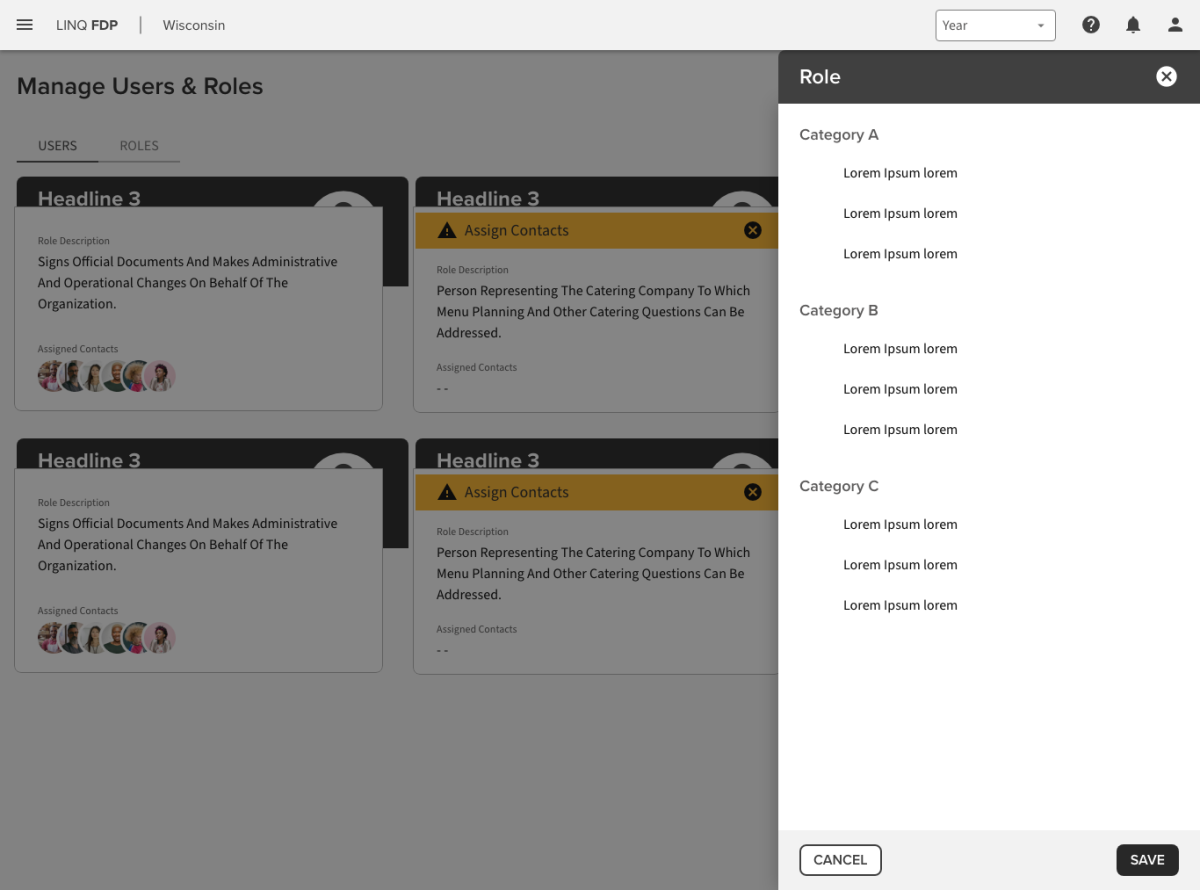The height and width of the screenshot is (890, 1200).
Task: Switch to the Users tab
Action: coord(57,146)
